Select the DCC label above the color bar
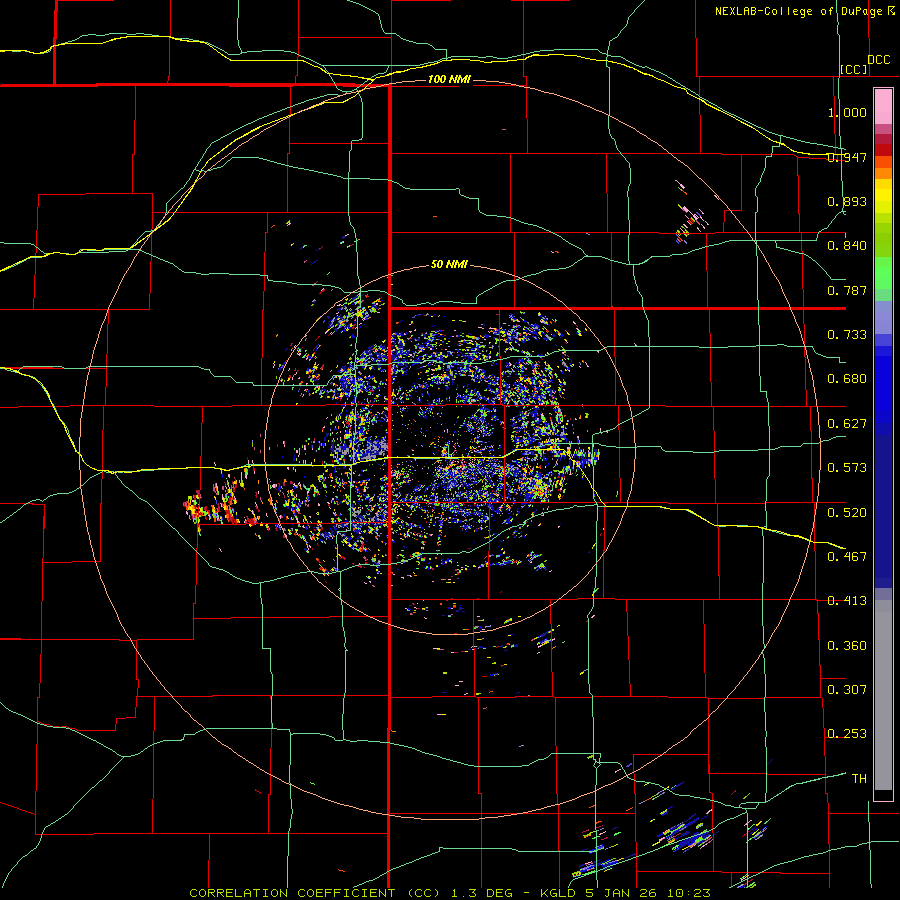 (878, 59)
